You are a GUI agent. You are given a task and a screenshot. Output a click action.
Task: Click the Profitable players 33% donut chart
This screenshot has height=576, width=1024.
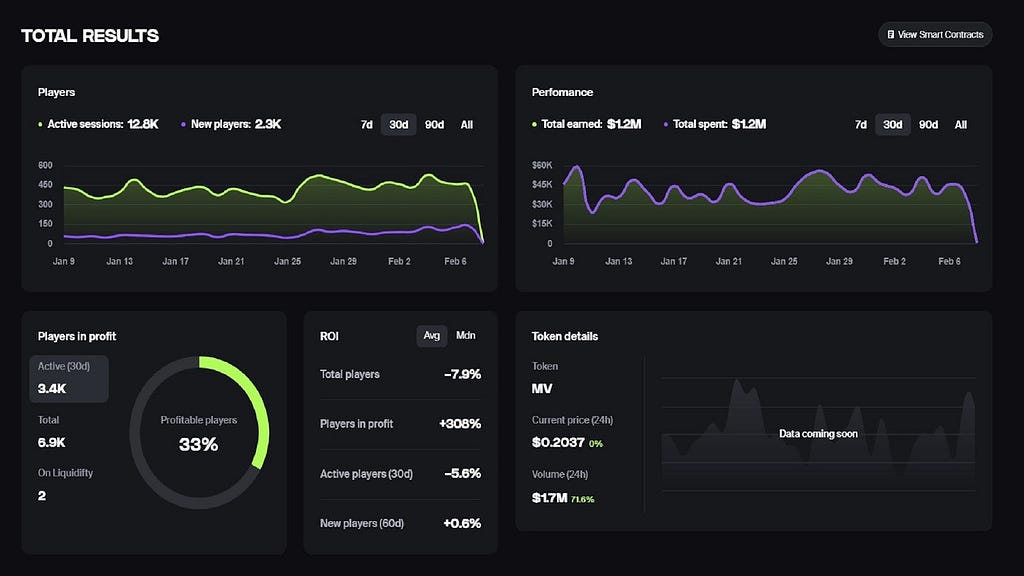point(199,432)
